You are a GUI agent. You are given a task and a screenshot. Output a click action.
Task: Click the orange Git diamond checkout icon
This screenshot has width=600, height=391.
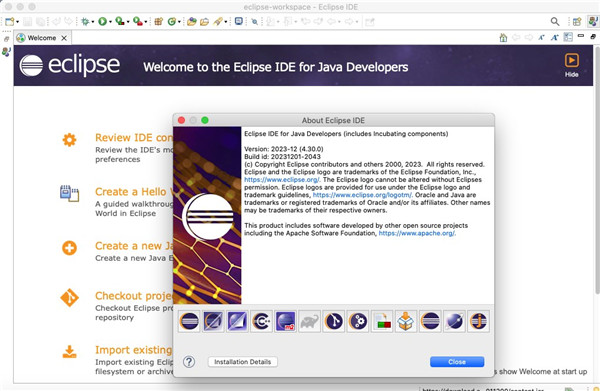point(69,298)
